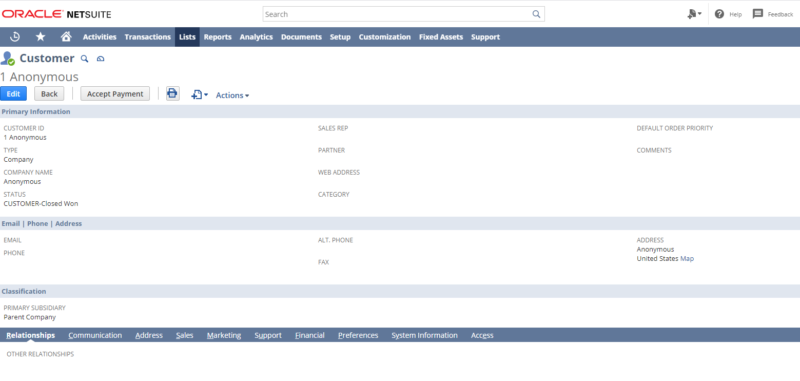Click the Oracle NetSuite logo
The width and height of the screenshot is (800, 381).
point(57,14)
